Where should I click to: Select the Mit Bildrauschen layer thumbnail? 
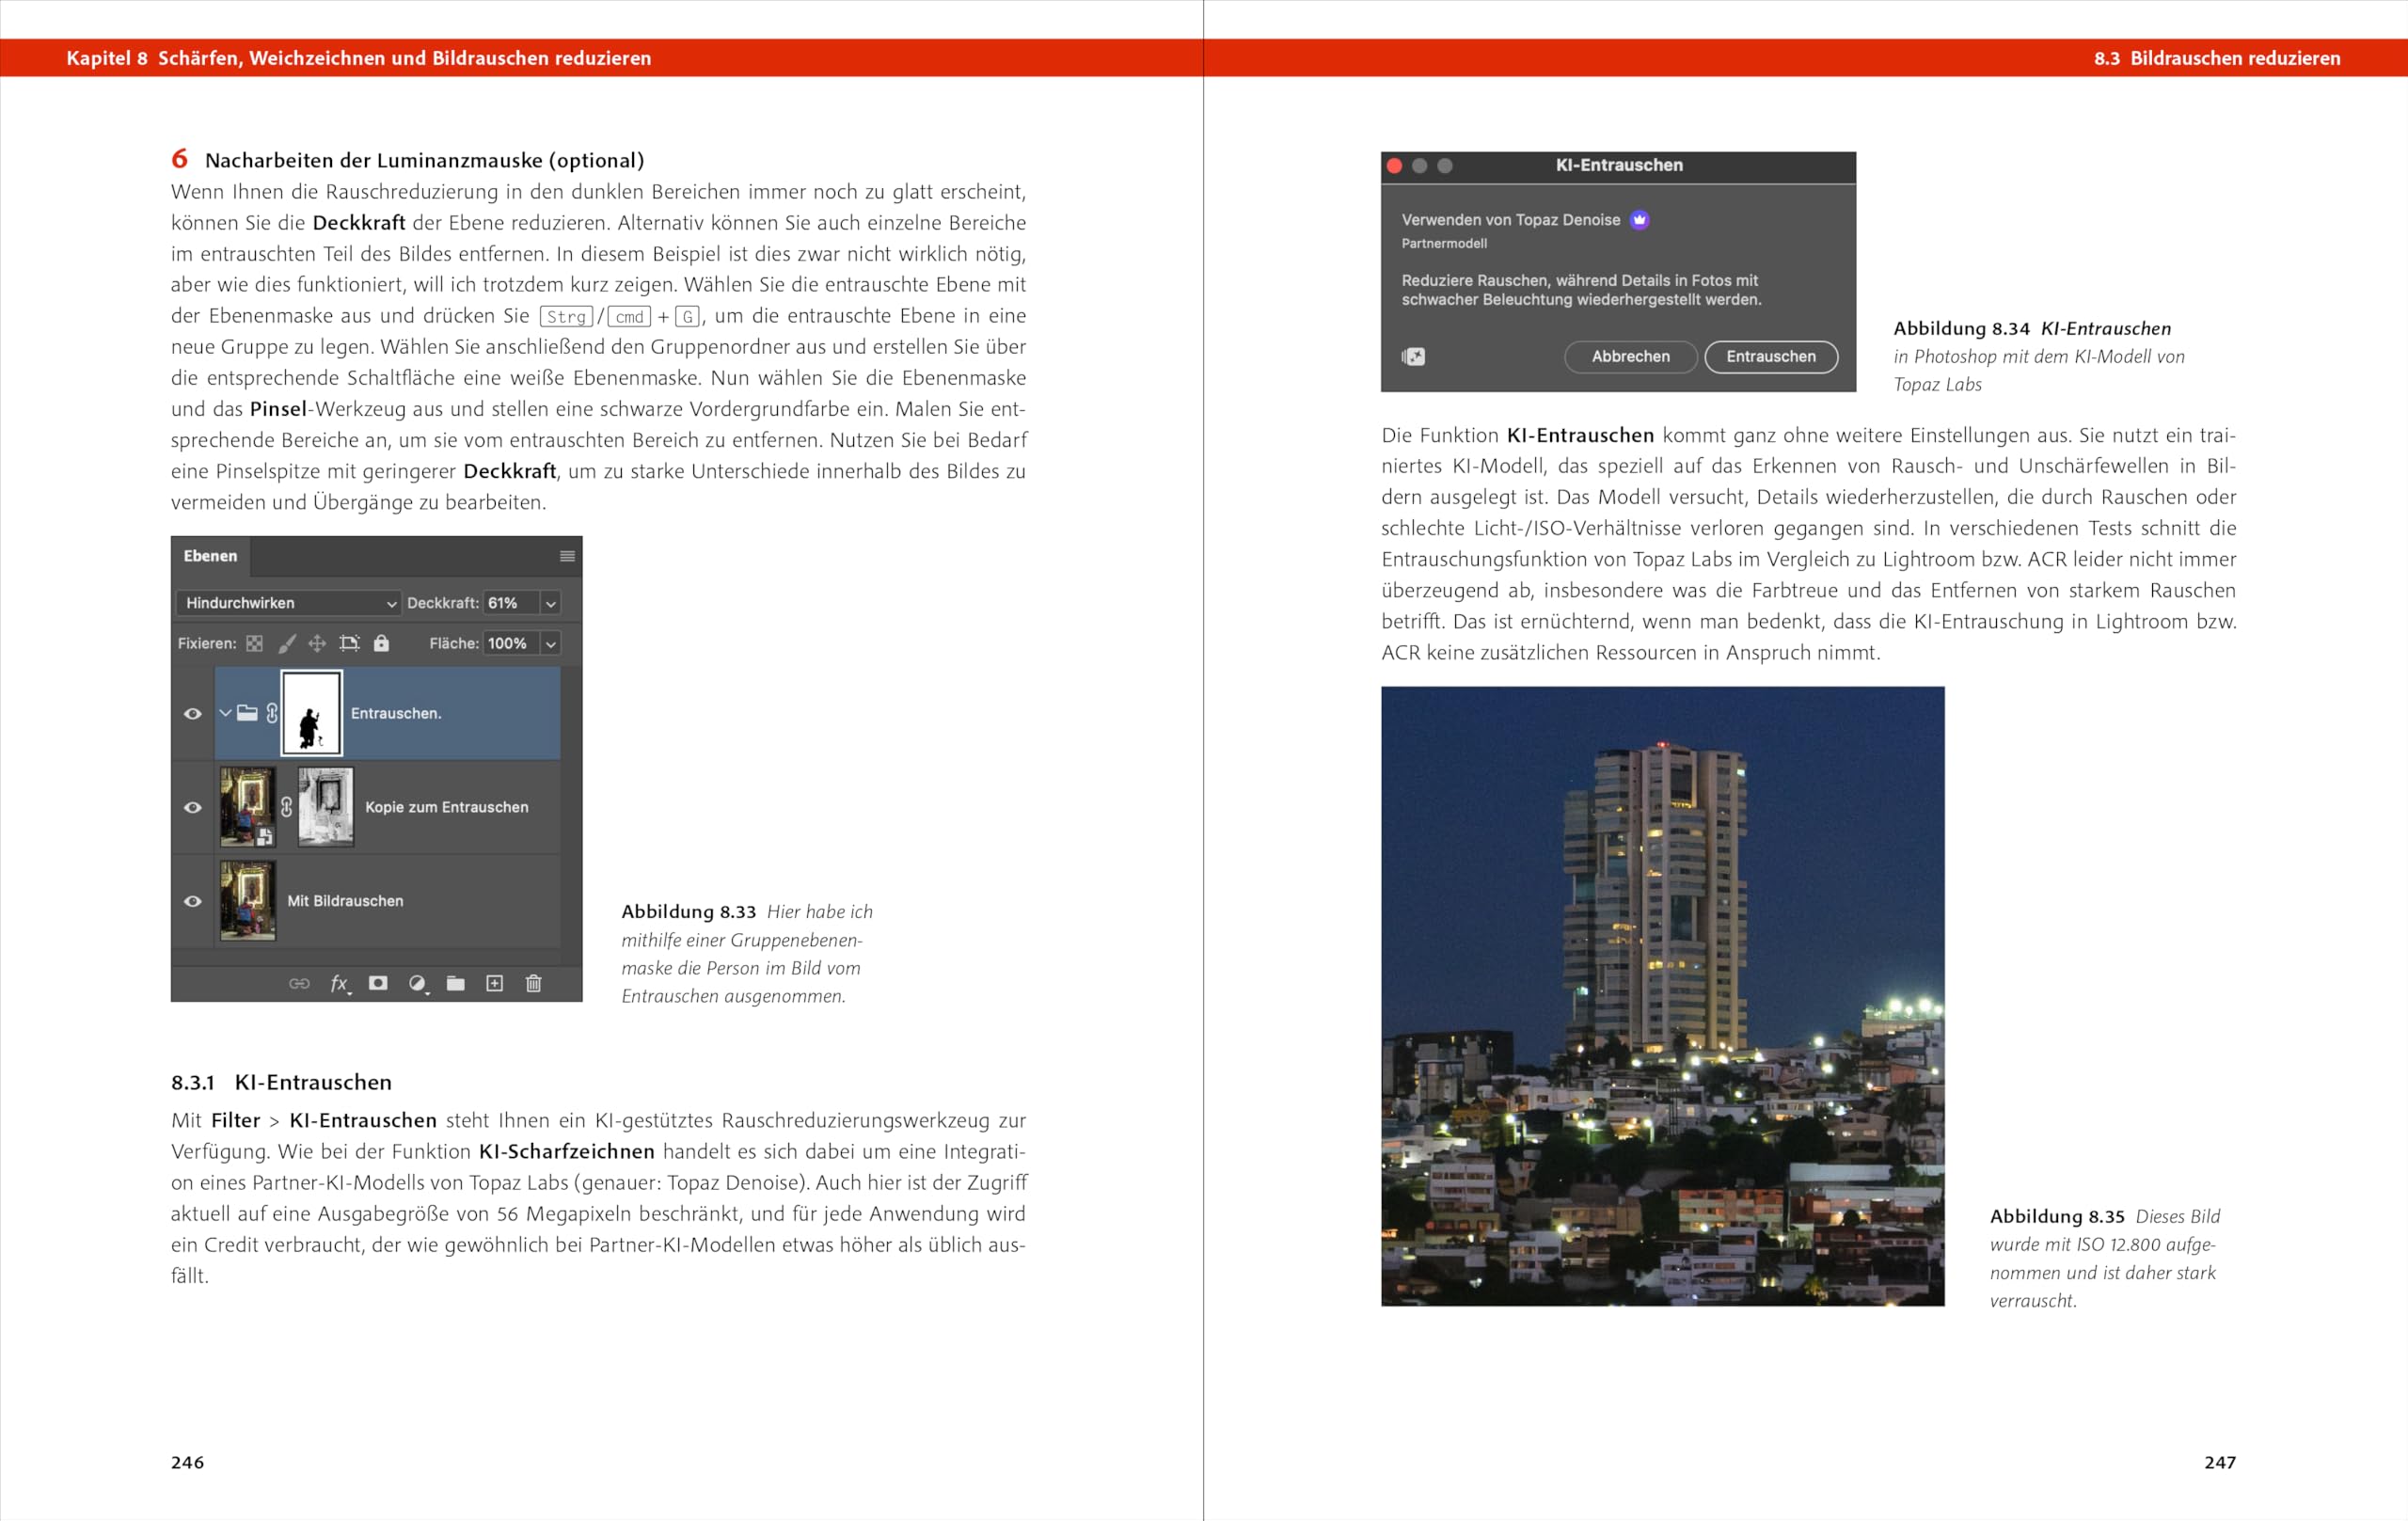(247, 901)
